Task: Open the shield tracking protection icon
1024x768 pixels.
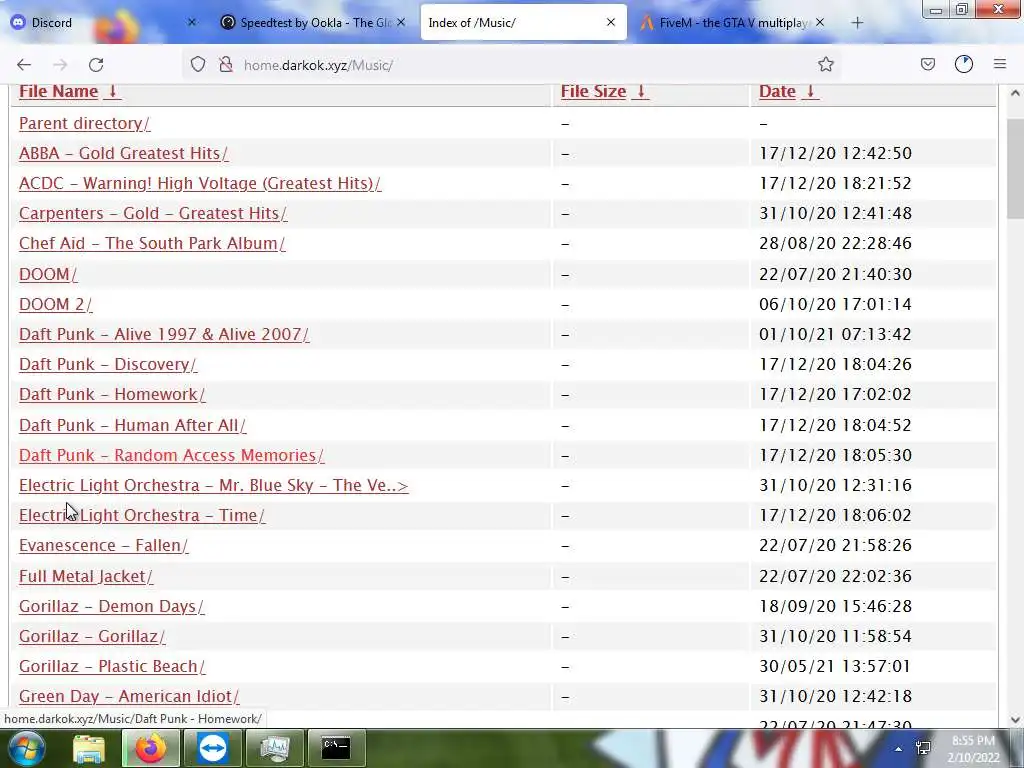Action: [198, 64]
